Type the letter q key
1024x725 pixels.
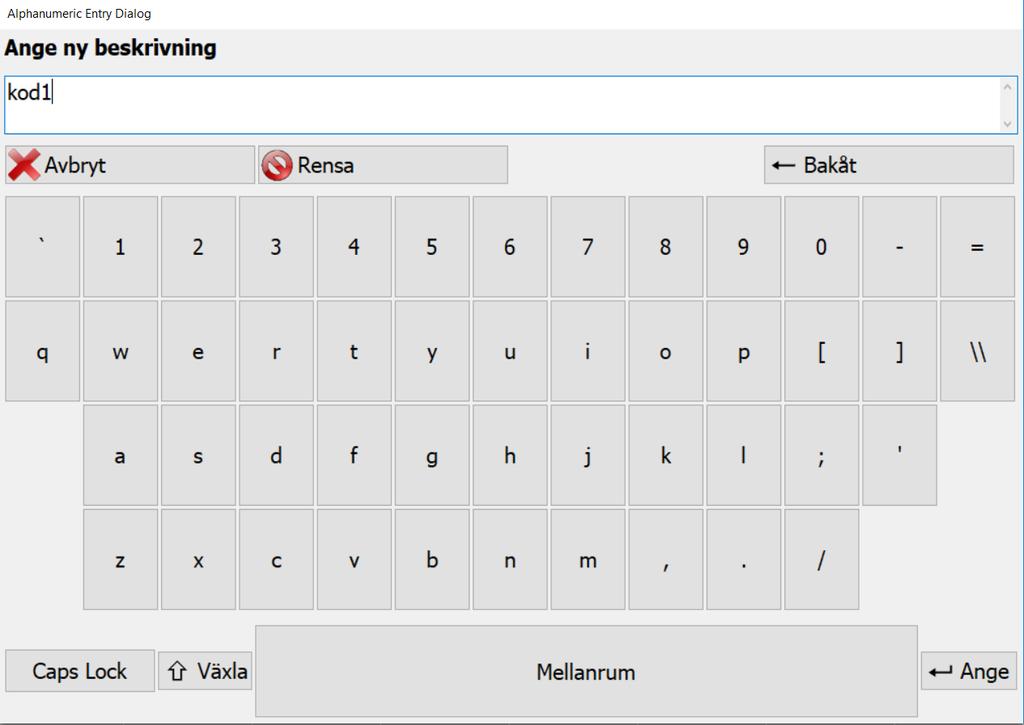click(42, 352)
